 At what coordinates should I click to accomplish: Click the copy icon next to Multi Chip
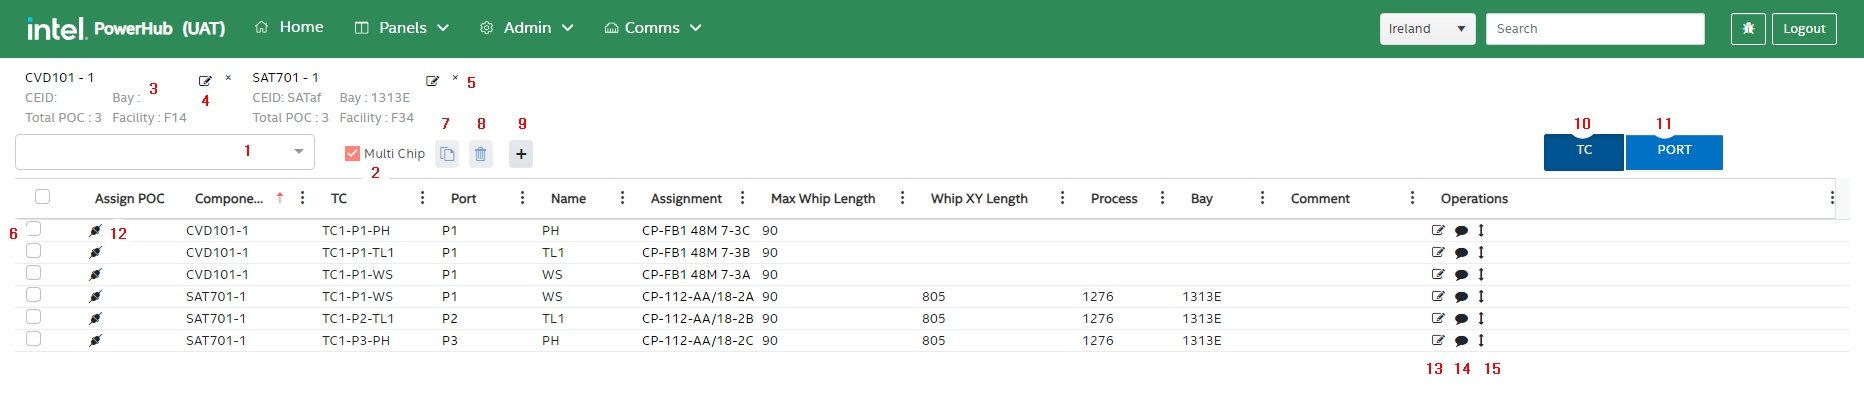[x=448, y=154]
